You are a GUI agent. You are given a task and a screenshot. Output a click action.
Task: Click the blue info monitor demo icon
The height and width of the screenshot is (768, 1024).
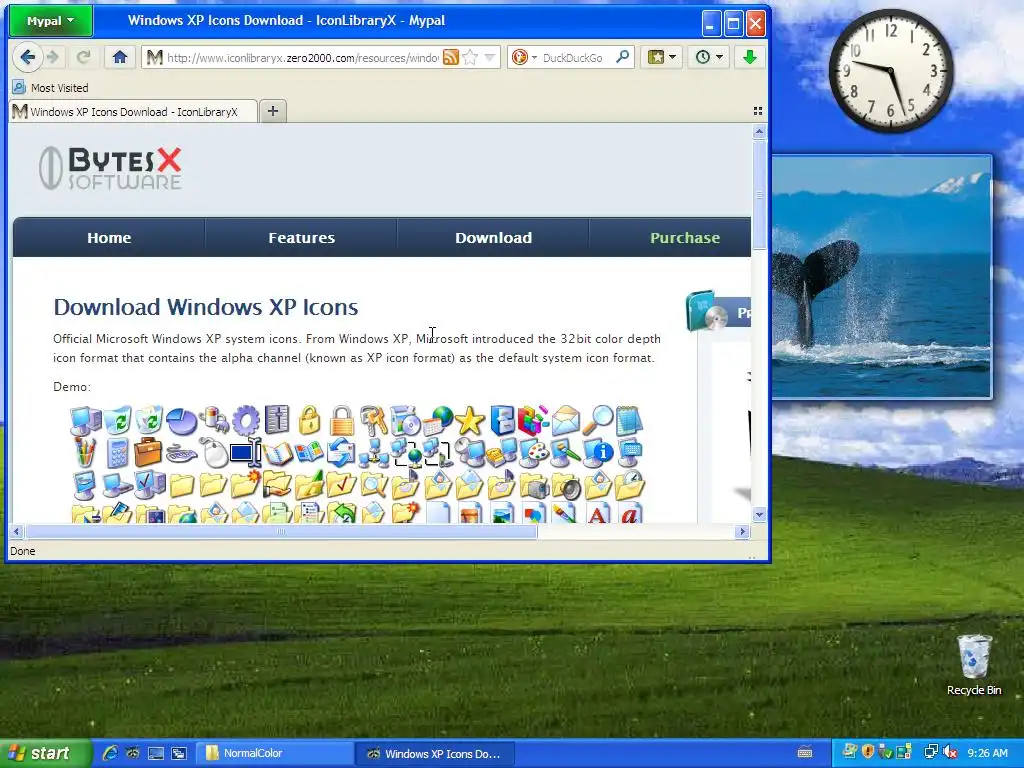pos(598,452)
